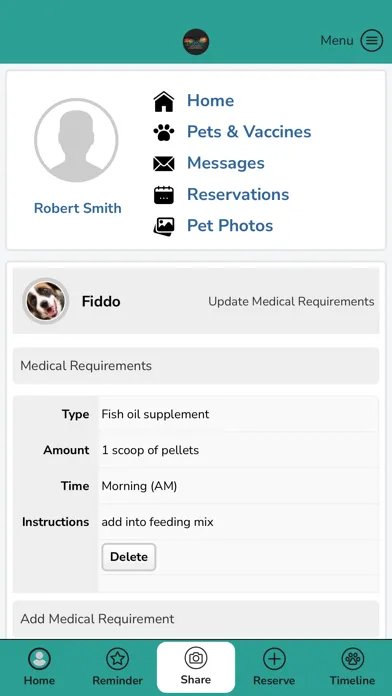Open the Reserve plus tab
Viewport: 392px width, 696px height.
(x=274, y=667)
